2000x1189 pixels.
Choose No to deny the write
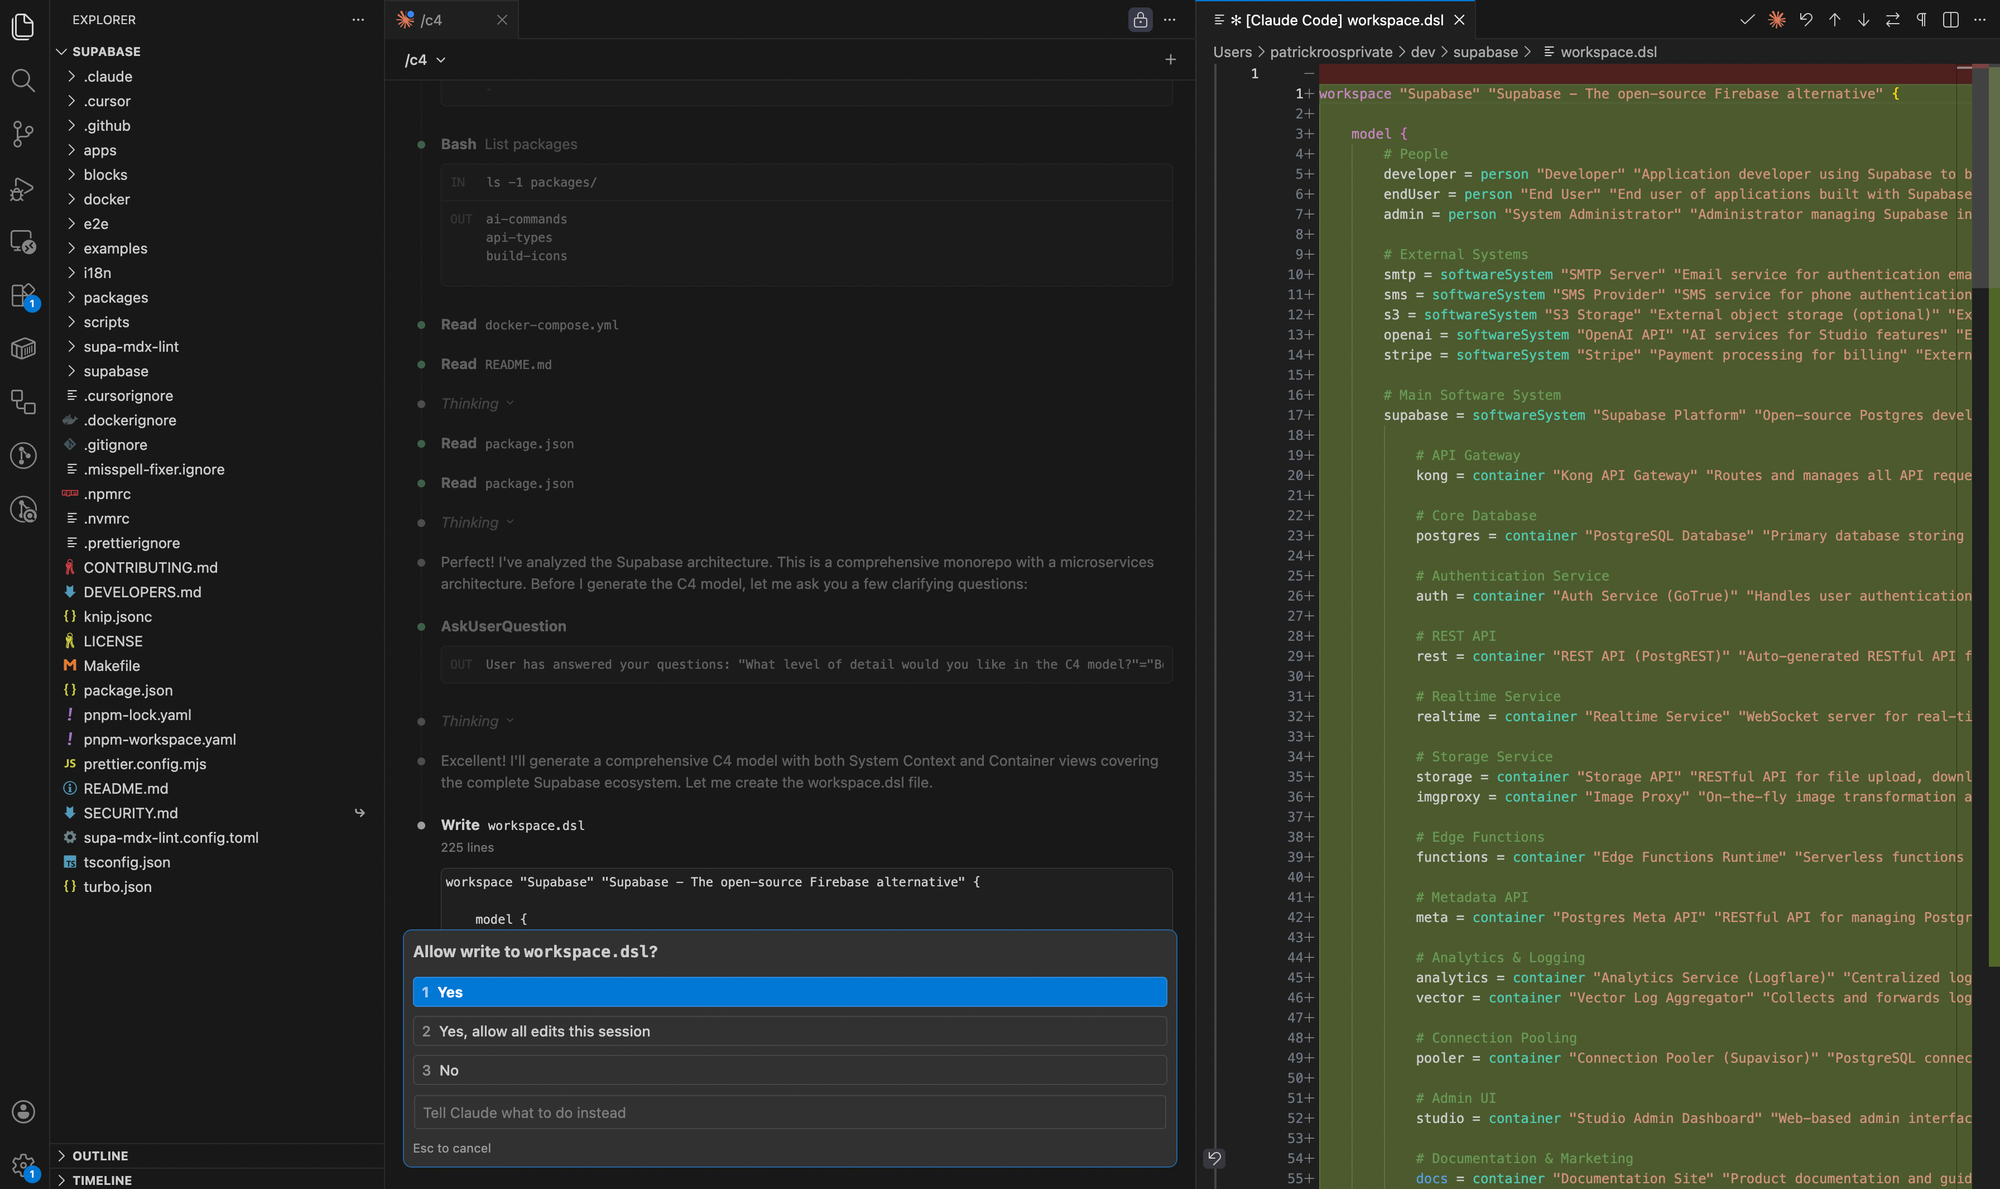coord(790,1070)
